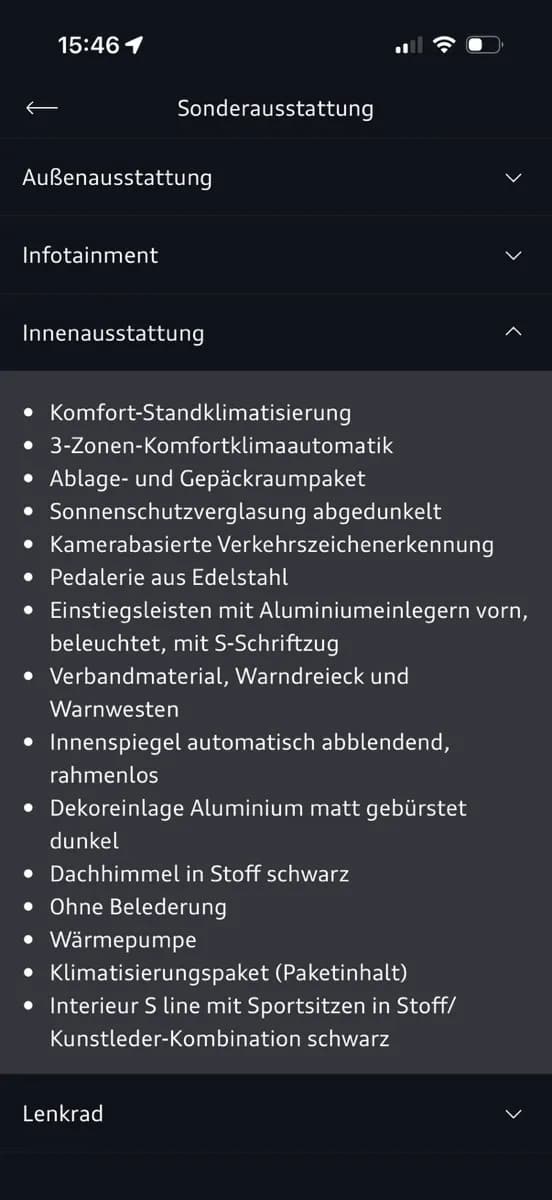Tap the cellular signal bars icon
The image size is (552, 1200).
pos(409,46)
